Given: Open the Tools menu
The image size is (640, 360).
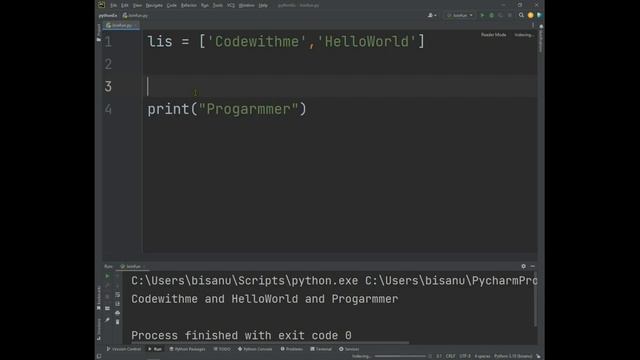Looking at the screenshot, I should point(218,5).
